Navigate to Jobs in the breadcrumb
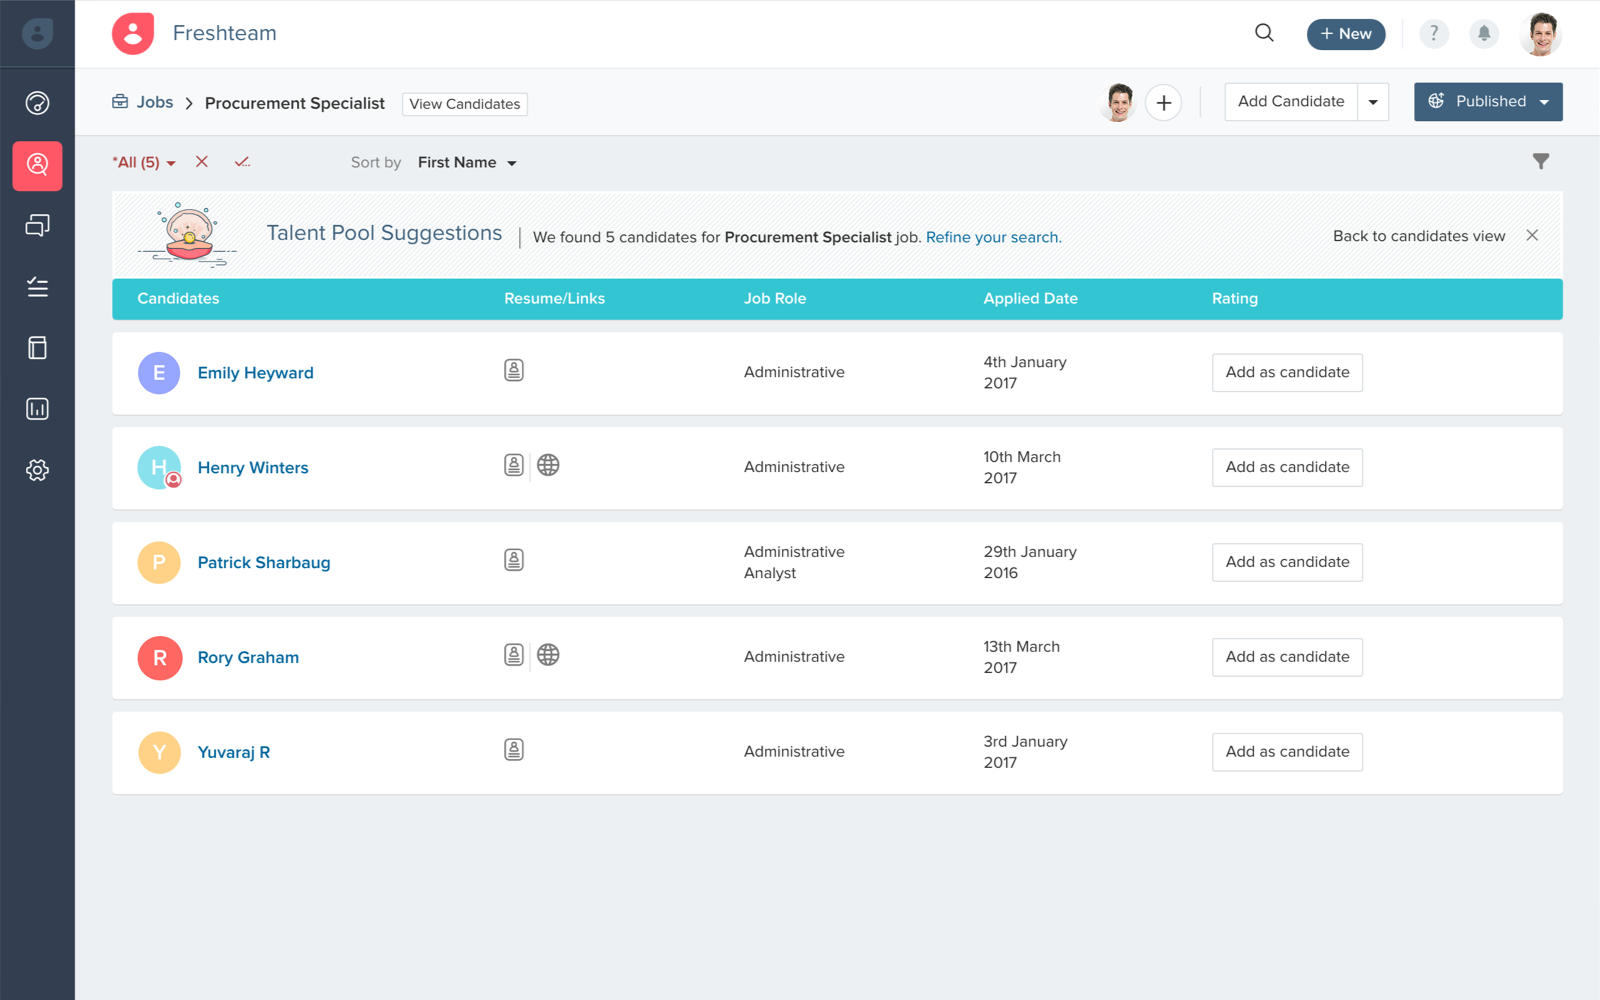 click(156, 102)
